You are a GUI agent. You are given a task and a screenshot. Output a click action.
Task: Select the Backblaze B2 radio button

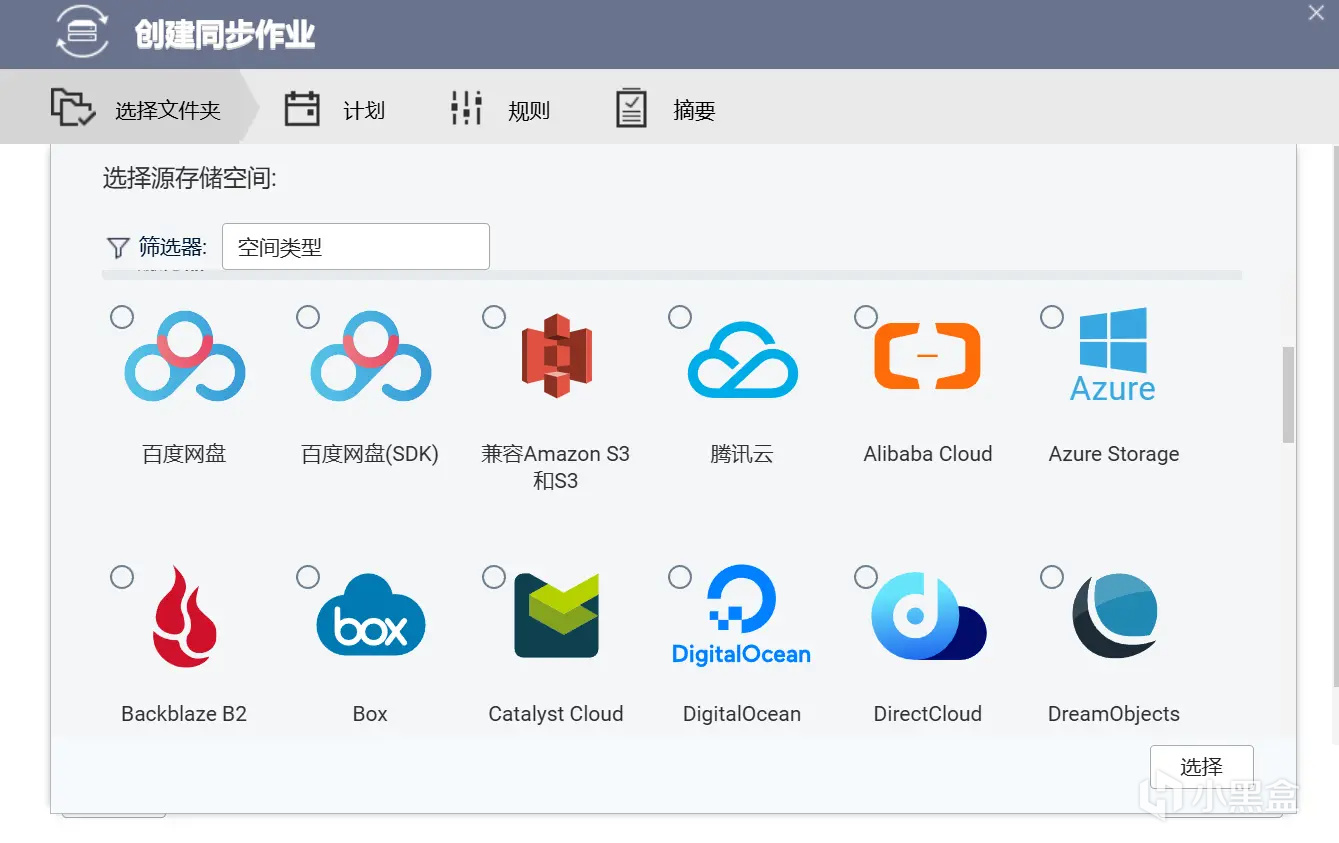point(122,577)
